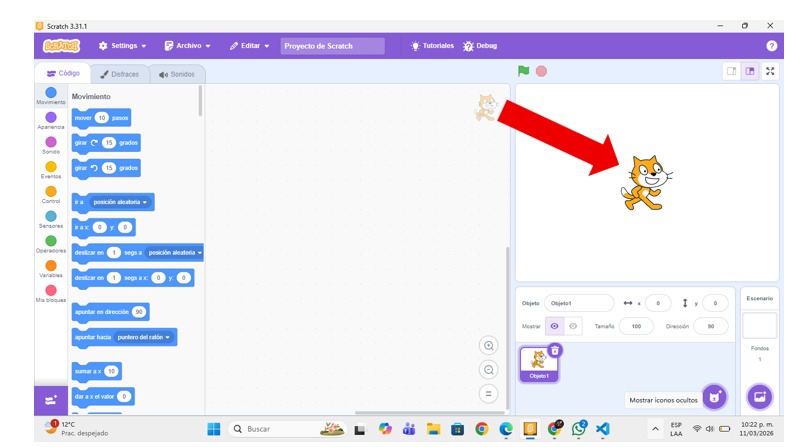Viewport: 790px width, 447px height.
Task: Open the Editar menu
Action: pos(249,46)
